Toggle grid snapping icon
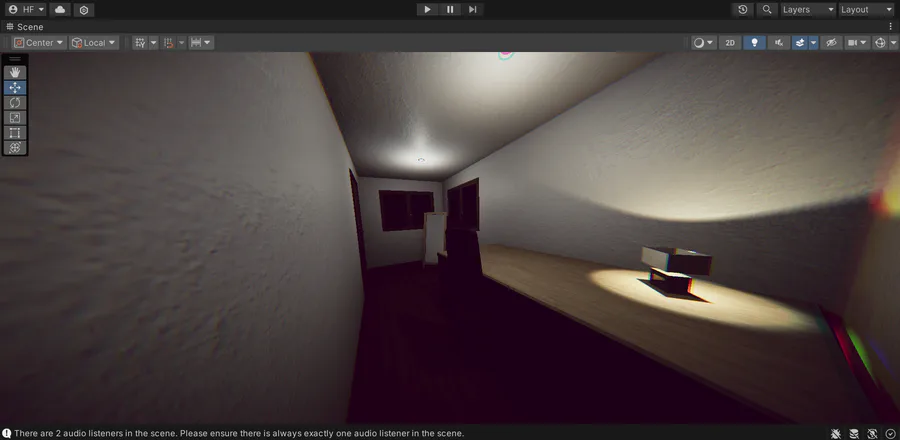The height and width of the screenshot is (440, 900). tap(168, 42)
